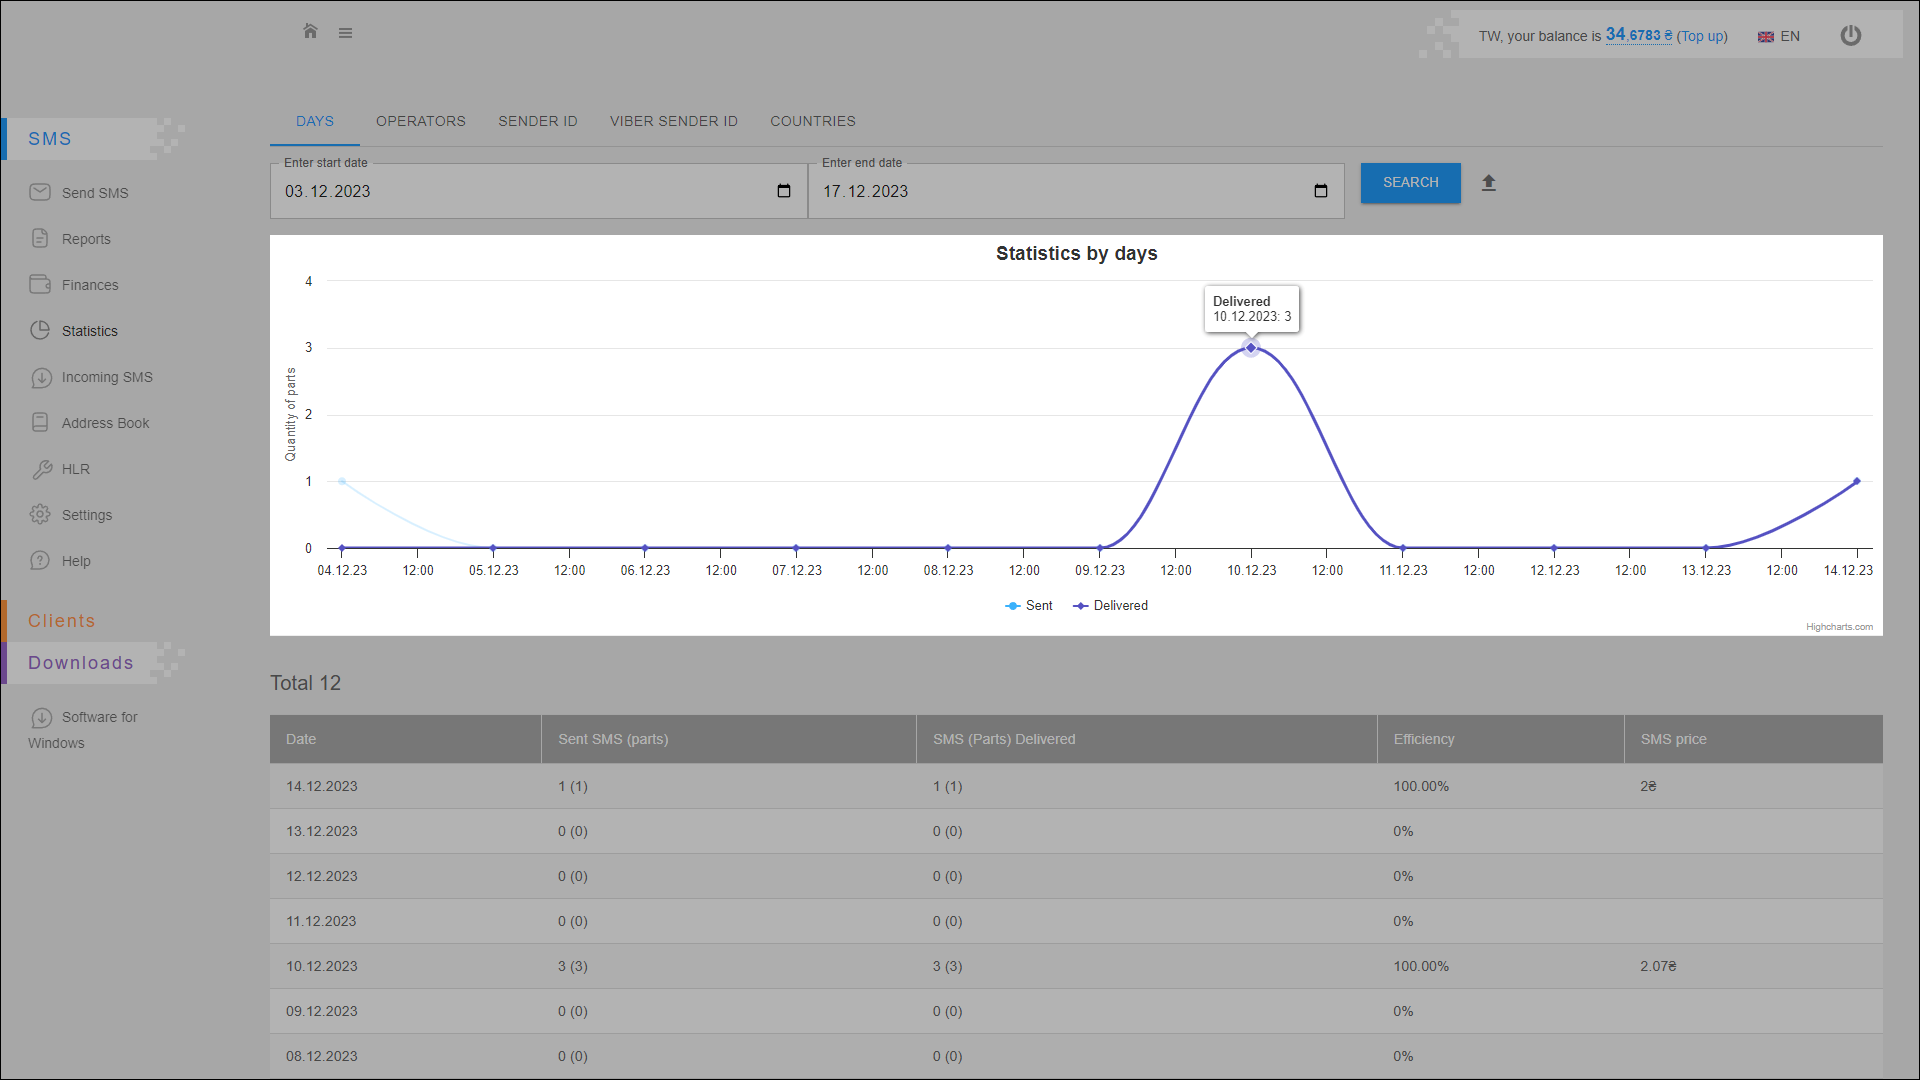Expand the Clients sidebar section
The image size is (1920, 1080).
[62, 621]
